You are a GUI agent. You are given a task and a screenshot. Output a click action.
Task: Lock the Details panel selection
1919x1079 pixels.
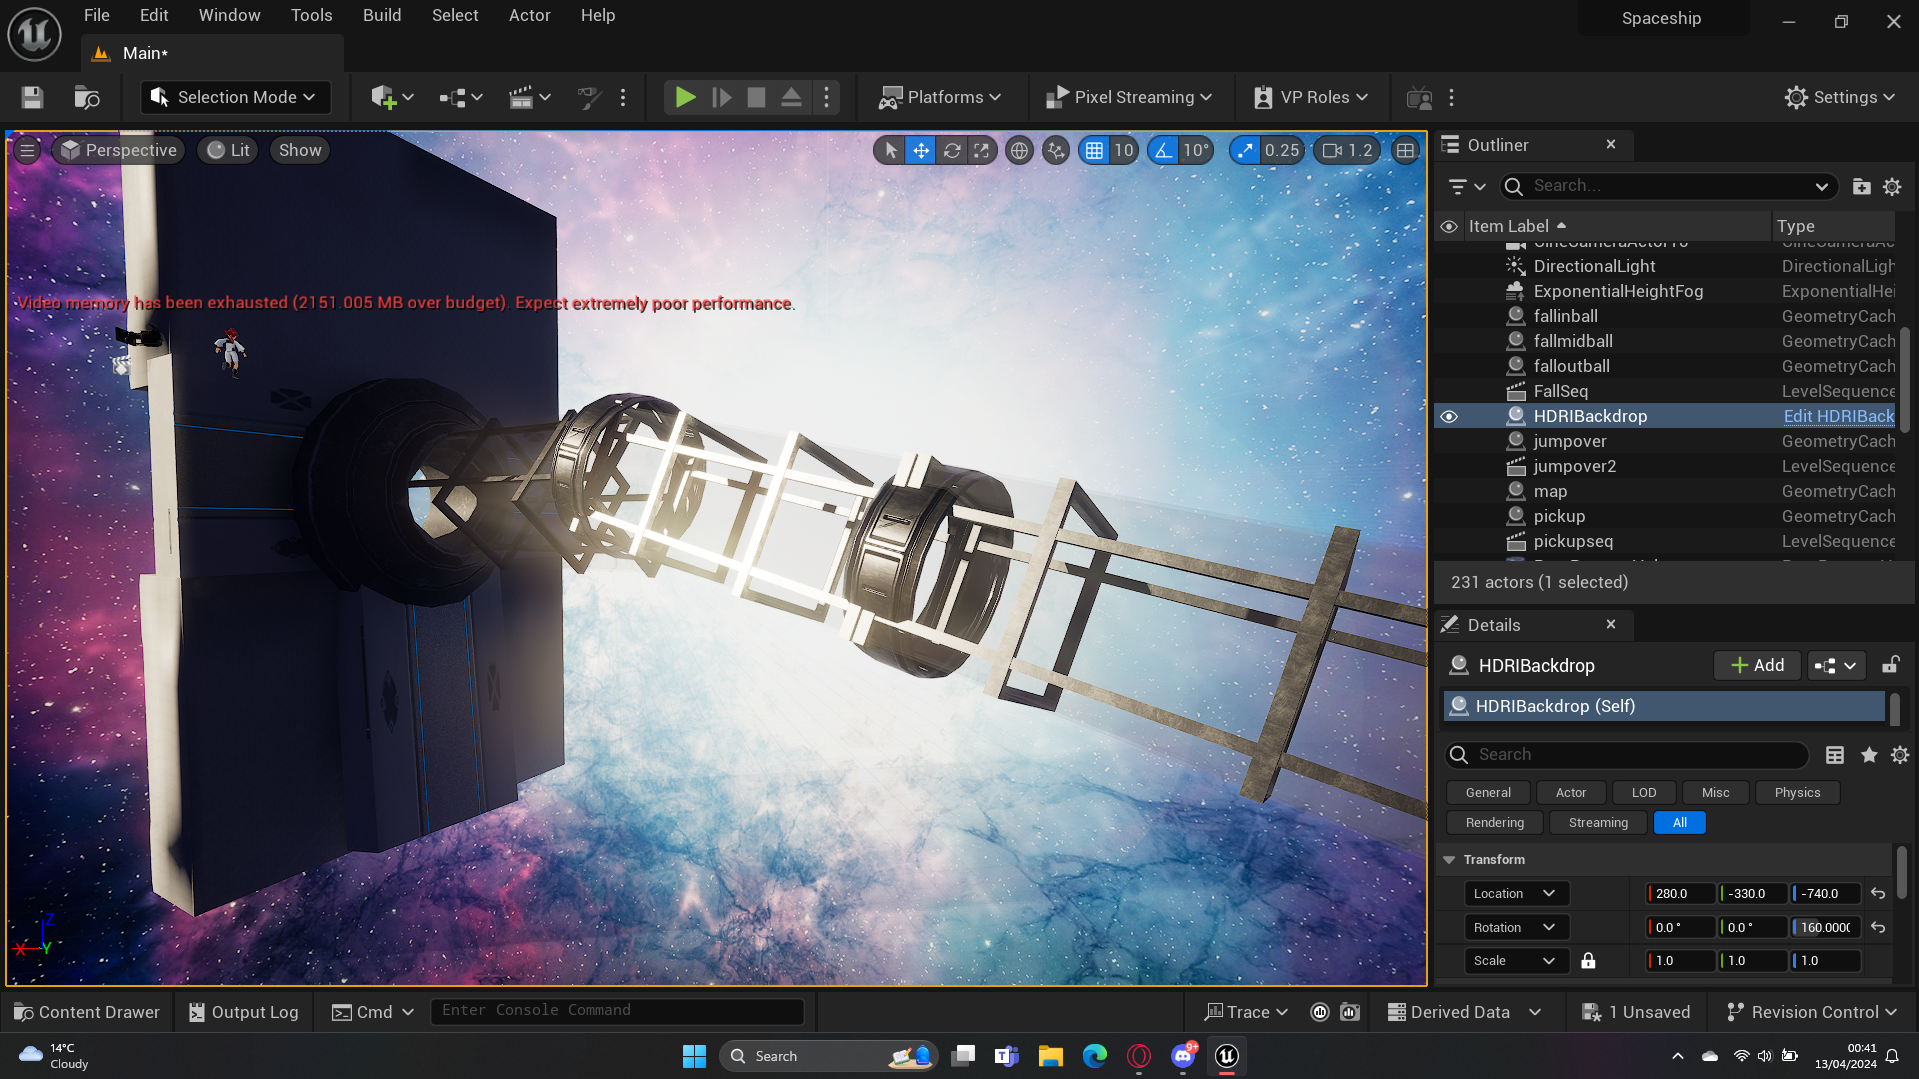click(x=1890, y=665)
